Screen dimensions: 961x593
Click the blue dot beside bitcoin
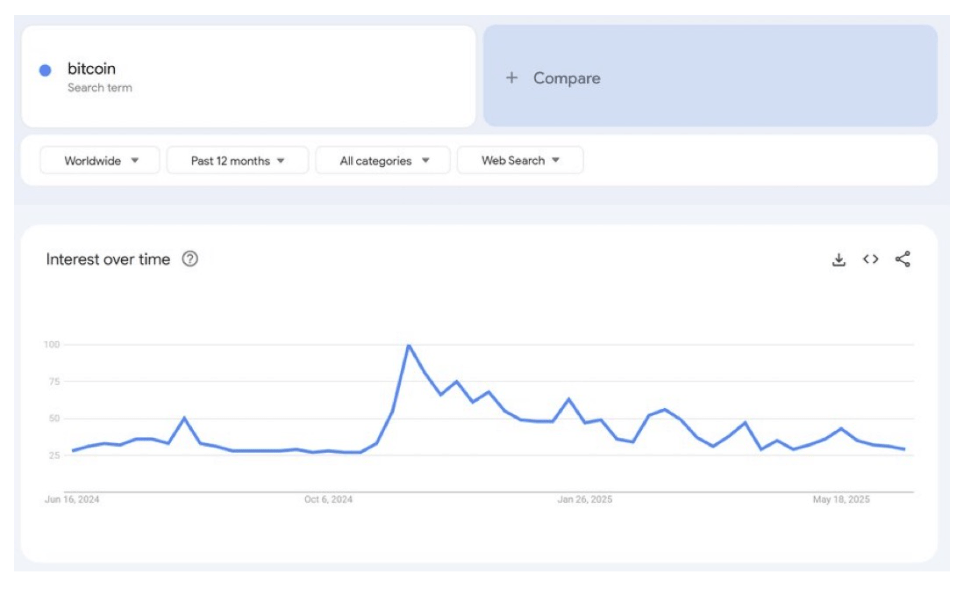coord(45,70)
